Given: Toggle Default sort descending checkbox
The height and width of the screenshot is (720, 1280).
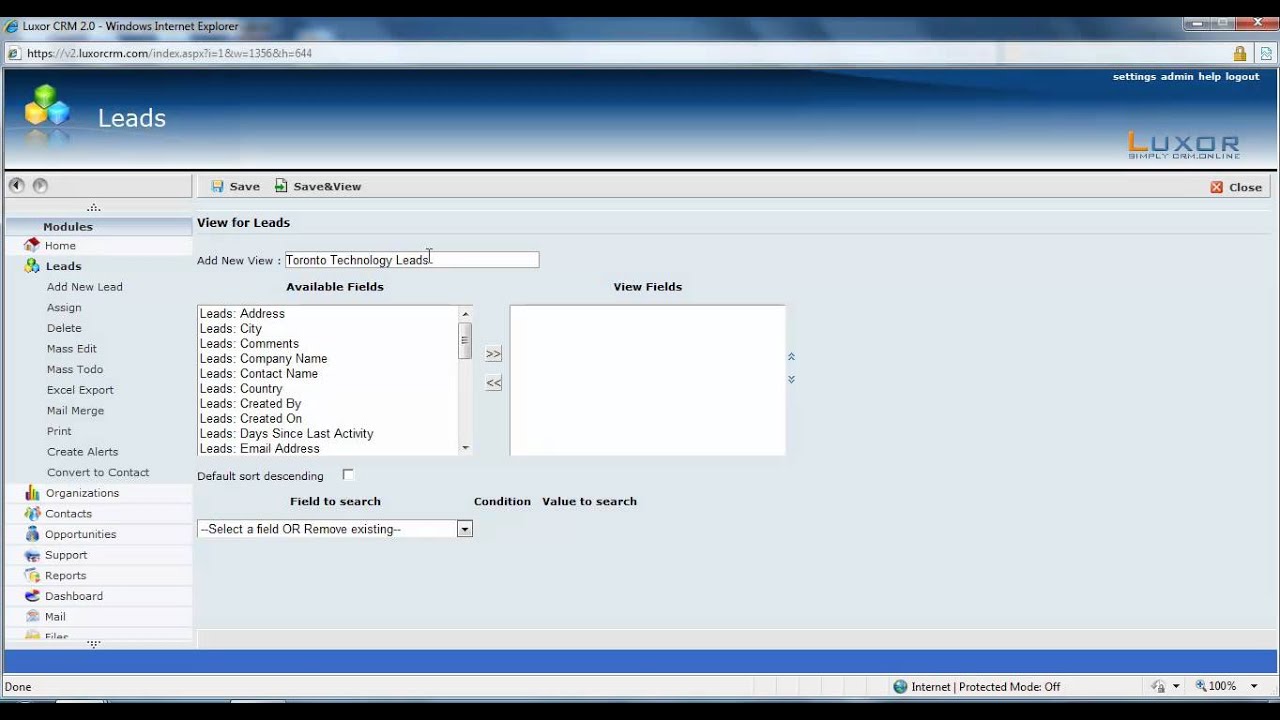Looking at the screenshot, I should [348, 475].
